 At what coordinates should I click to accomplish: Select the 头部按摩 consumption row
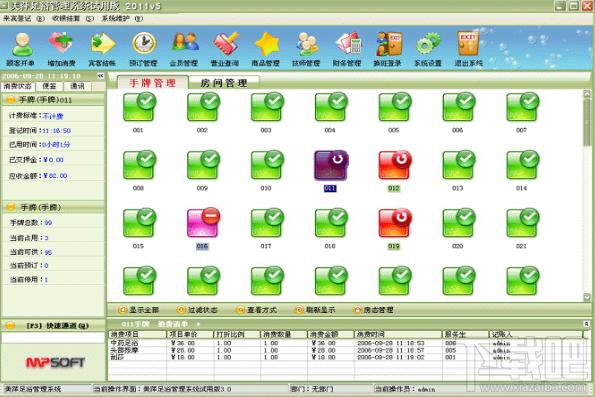[x=345, y=350]
